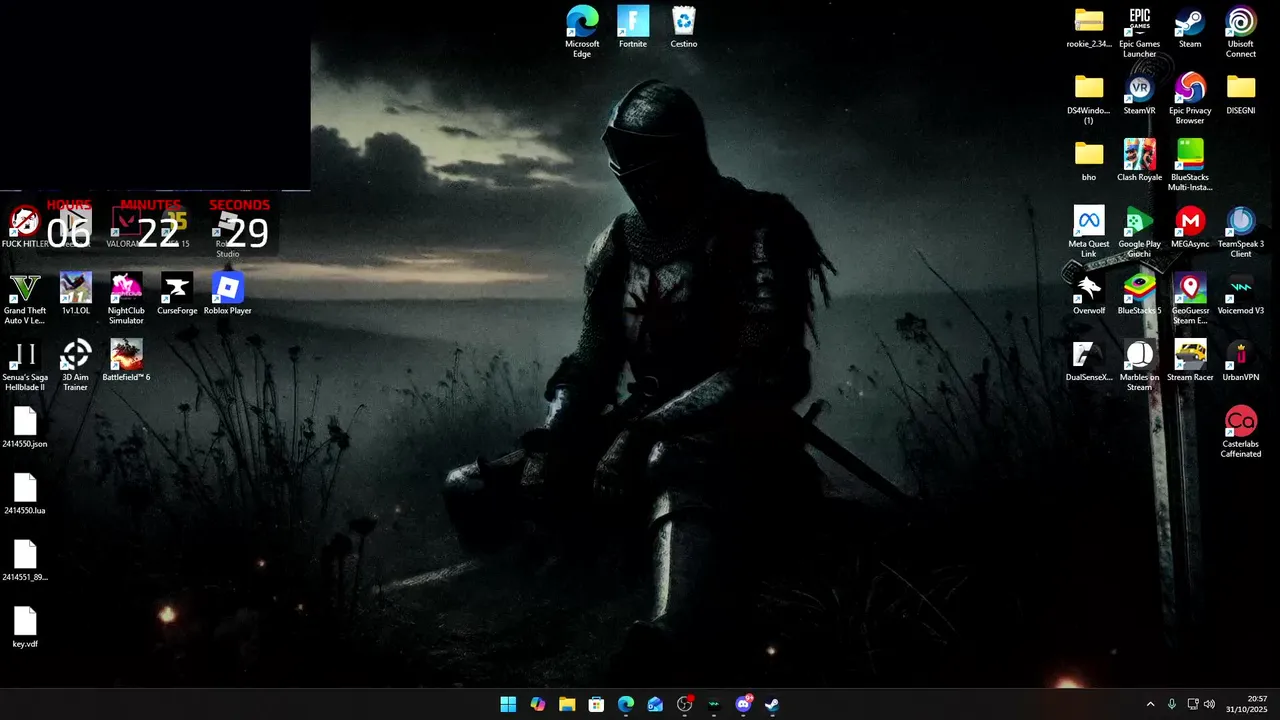Launch CurseForge

[177, 295]
